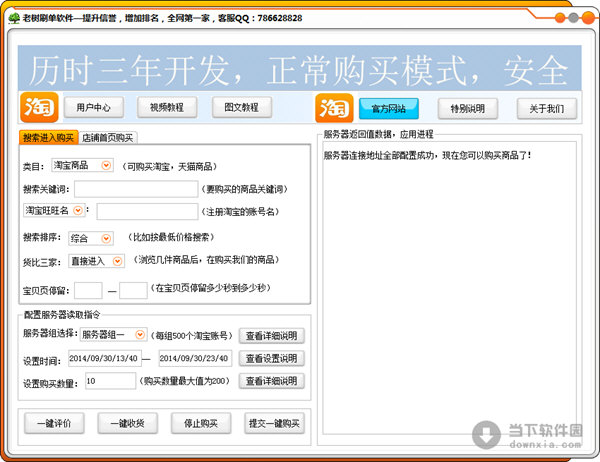Click 查看详细说明 beside purchase quantity
600x462 pixels.
click(272, 381)
